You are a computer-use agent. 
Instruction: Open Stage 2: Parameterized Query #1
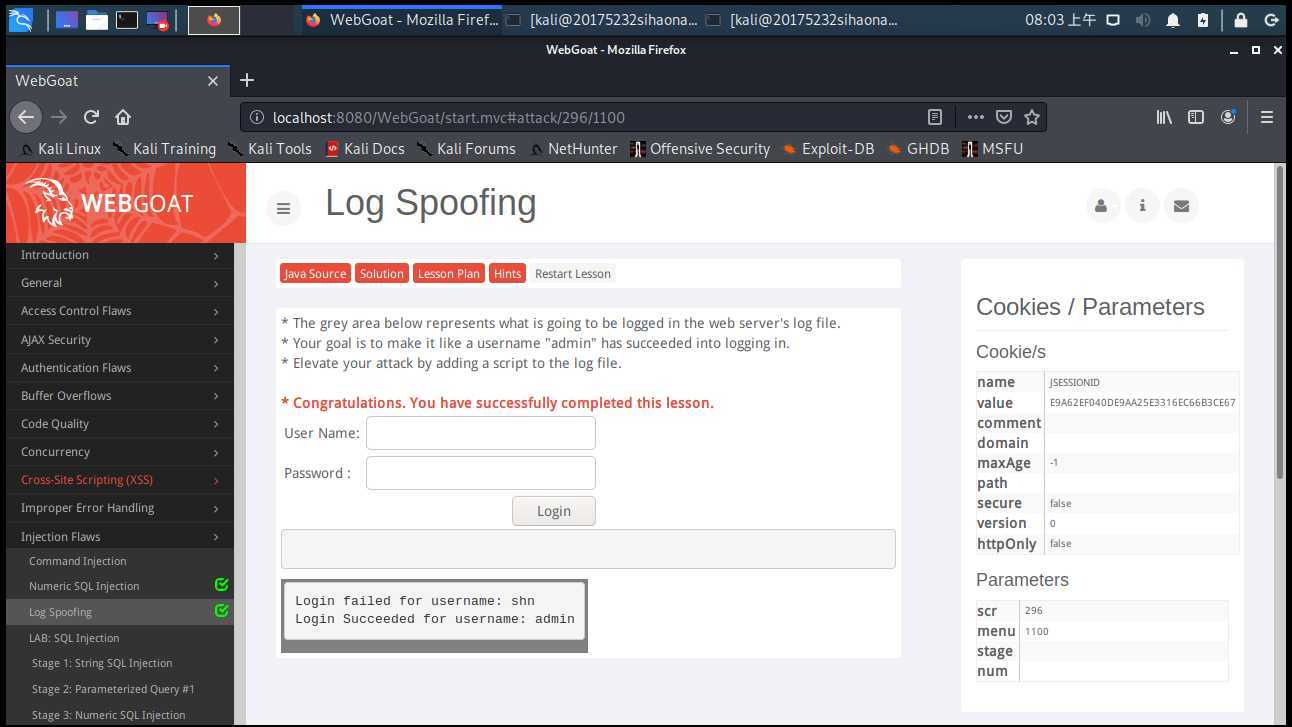pyautogui.click(x=113, y=689)
